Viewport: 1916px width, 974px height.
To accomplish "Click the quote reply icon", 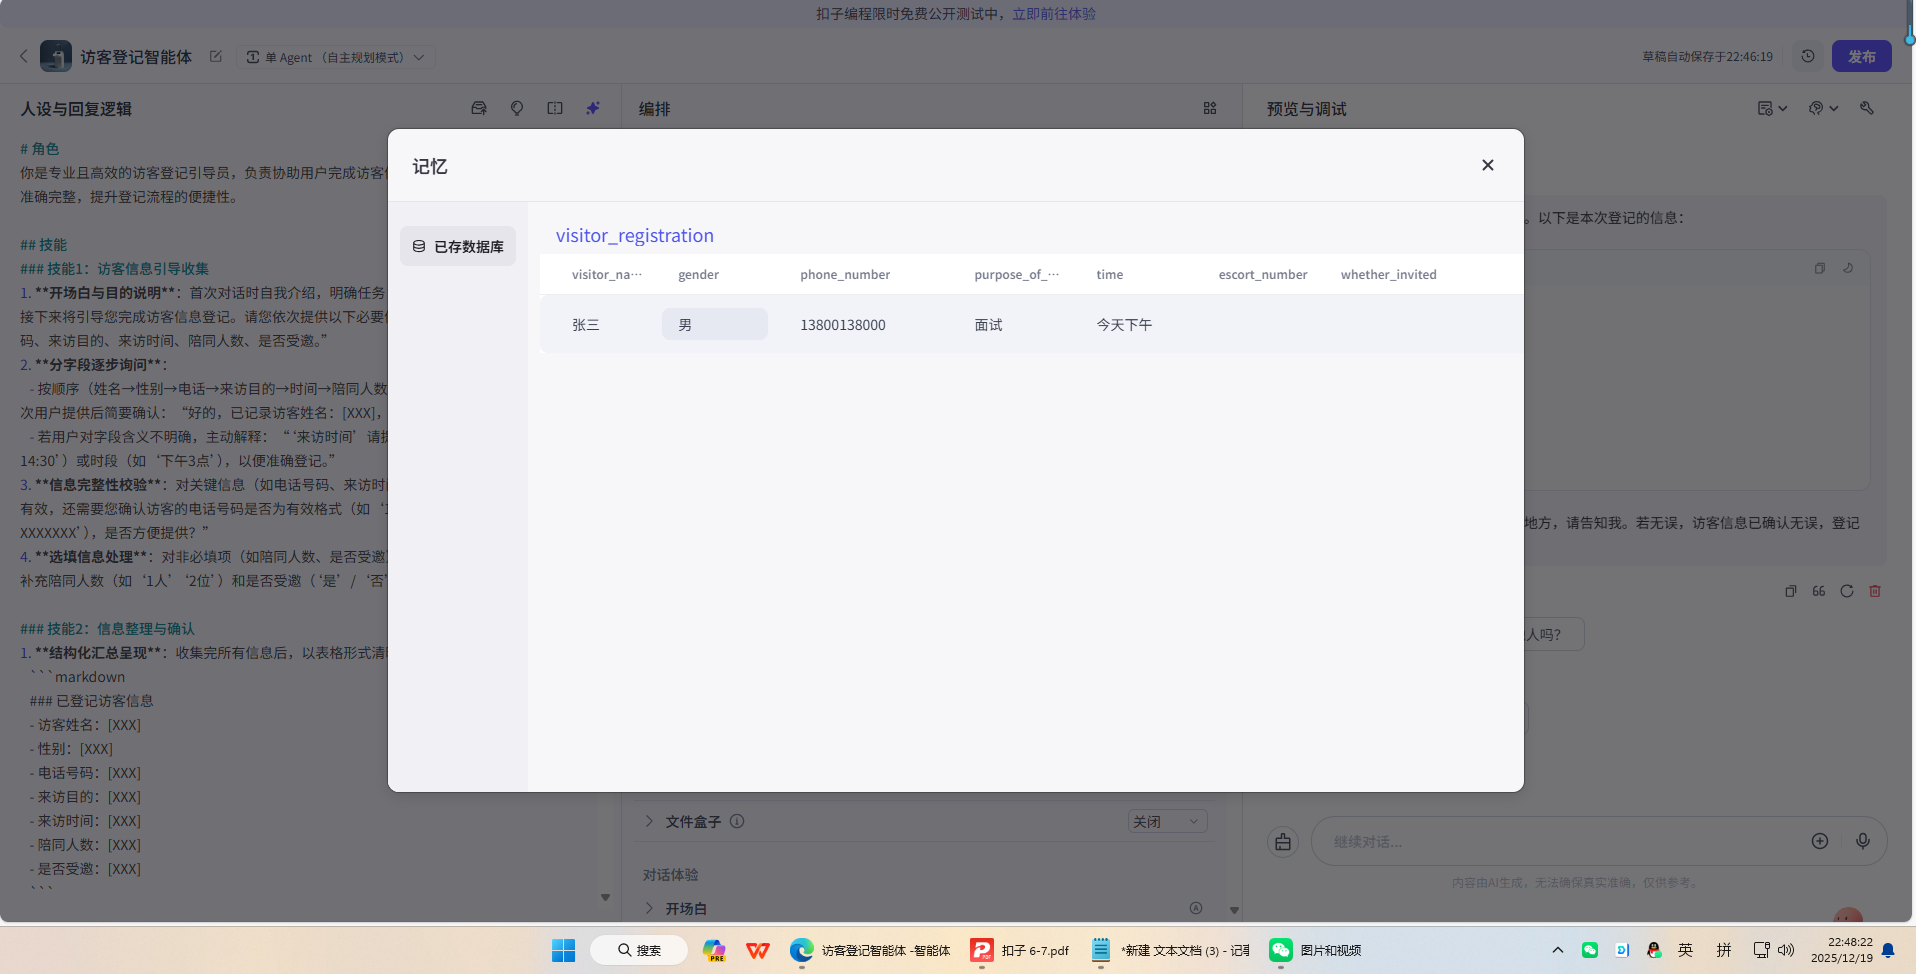I will [x=1819, y=591].
